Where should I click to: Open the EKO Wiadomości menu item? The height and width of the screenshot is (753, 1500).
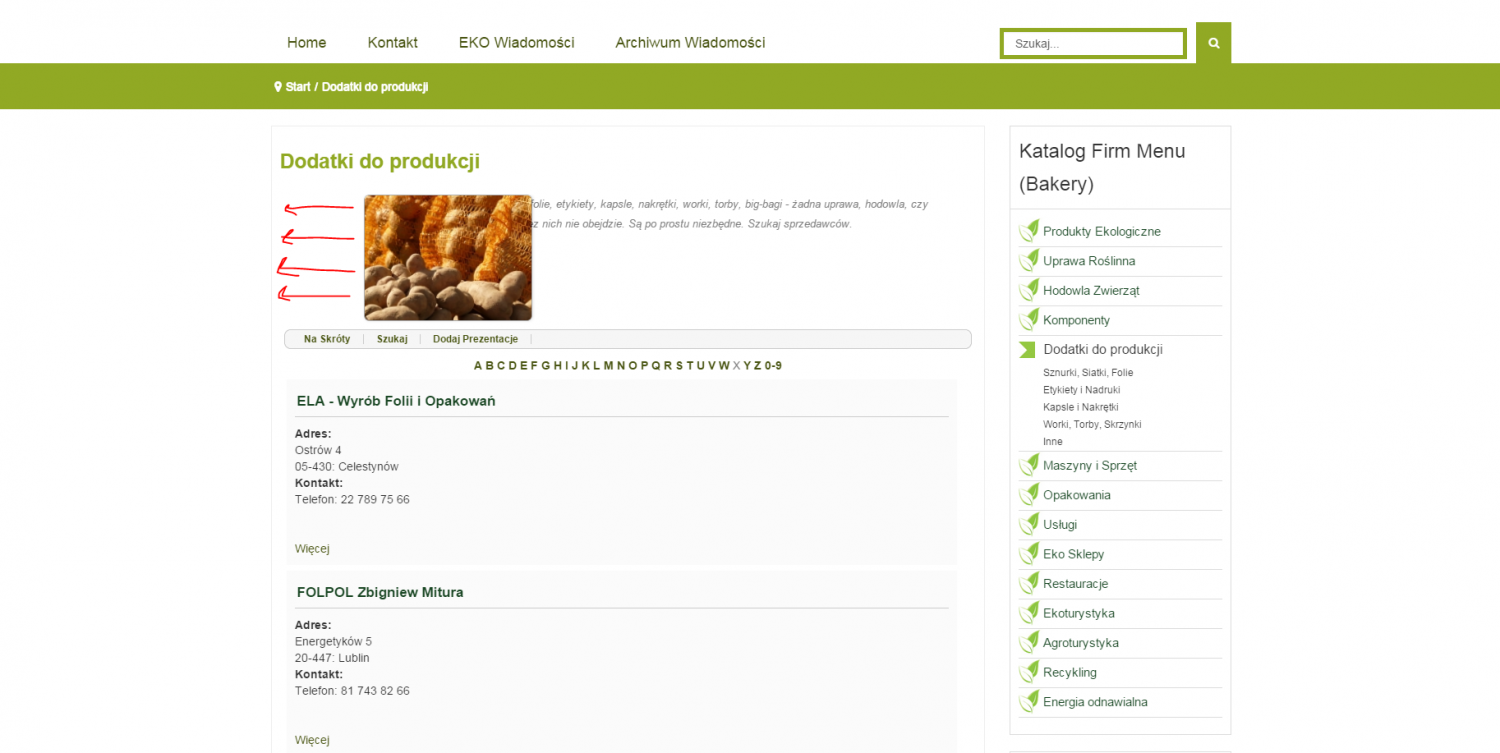click(x=516, y=43)
